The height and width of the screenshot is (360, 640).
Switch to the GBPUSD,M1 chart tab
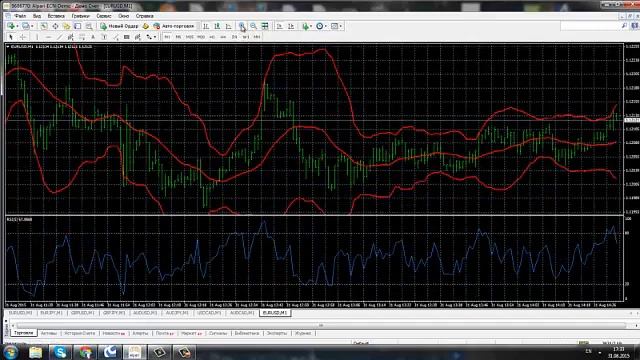(82, 313)
